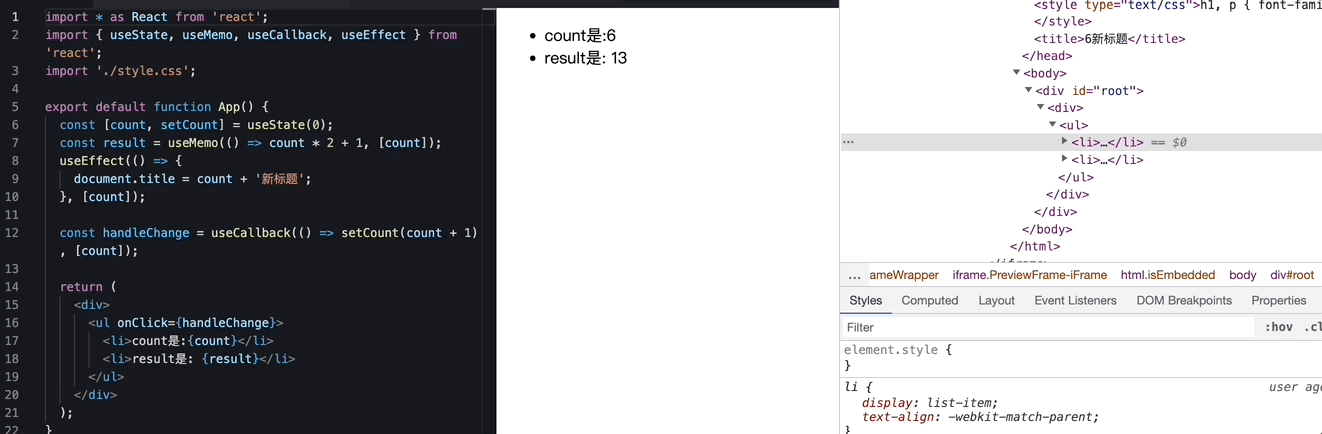The width and height of the screenshot is (1322, 434).
Task: Open the Layout tab
Action: click(x=996, y=300)
